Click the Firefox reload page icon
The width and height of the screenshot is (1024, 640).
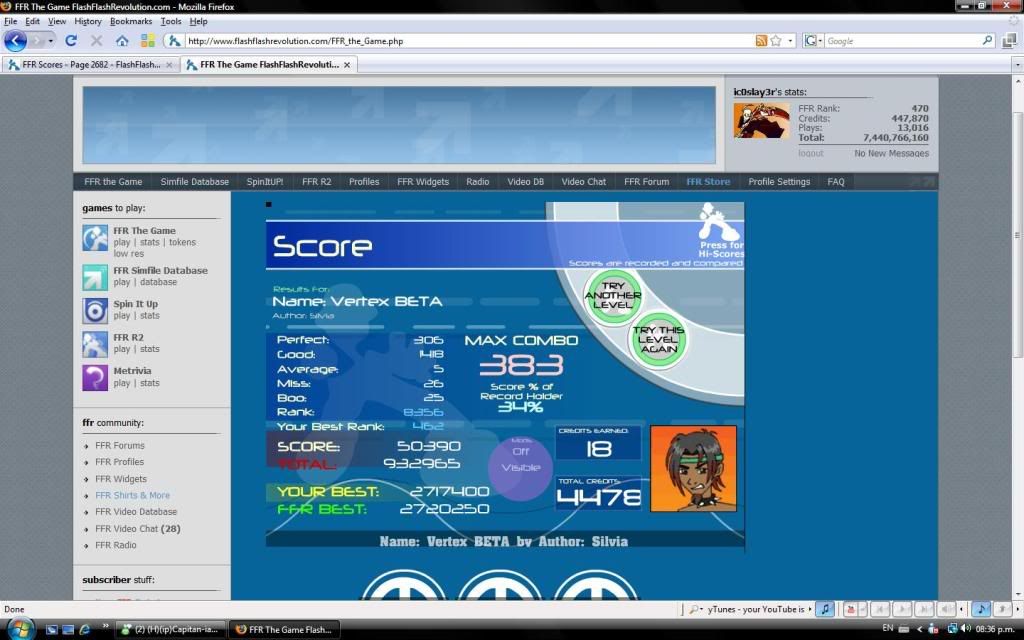(x=71, y=41)
